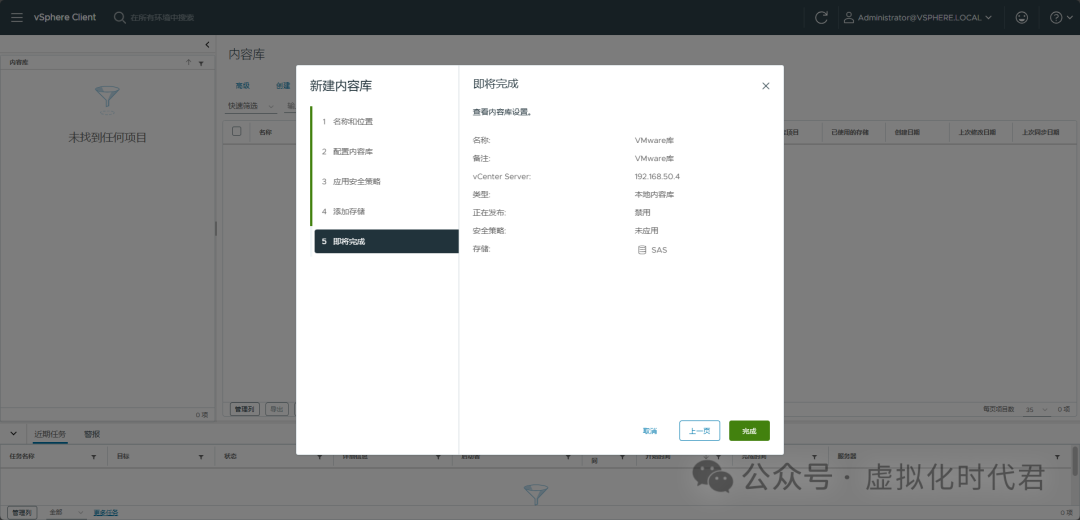Close the 新建内容库 dialog with X

[765, 86]
